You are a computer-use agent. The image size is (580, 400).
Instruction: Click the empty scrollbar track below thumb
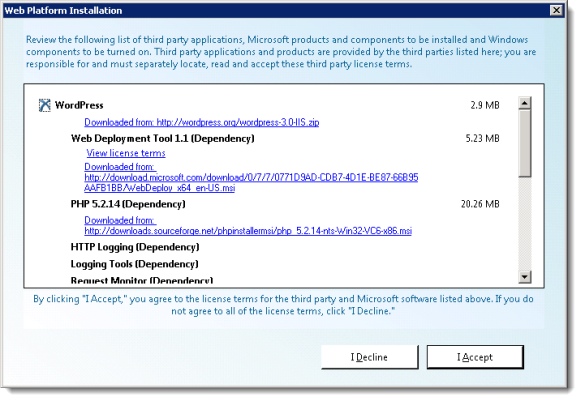click(x=525, y=224)
